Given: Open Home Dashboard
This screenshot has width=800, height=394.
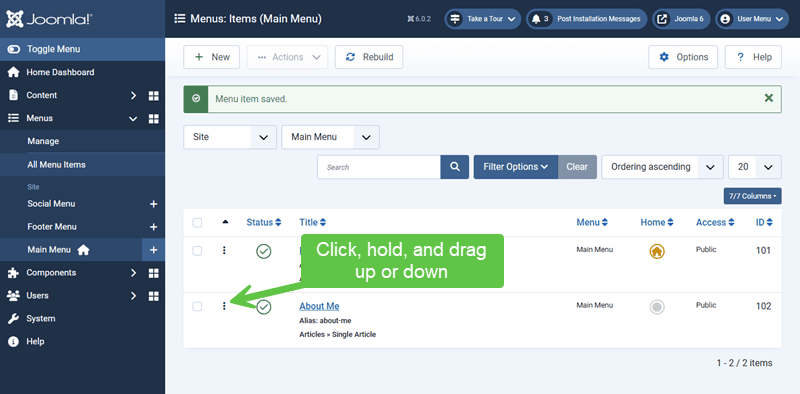Looking at the screenshot, I should pyautogui.click(x=60, y=72).
